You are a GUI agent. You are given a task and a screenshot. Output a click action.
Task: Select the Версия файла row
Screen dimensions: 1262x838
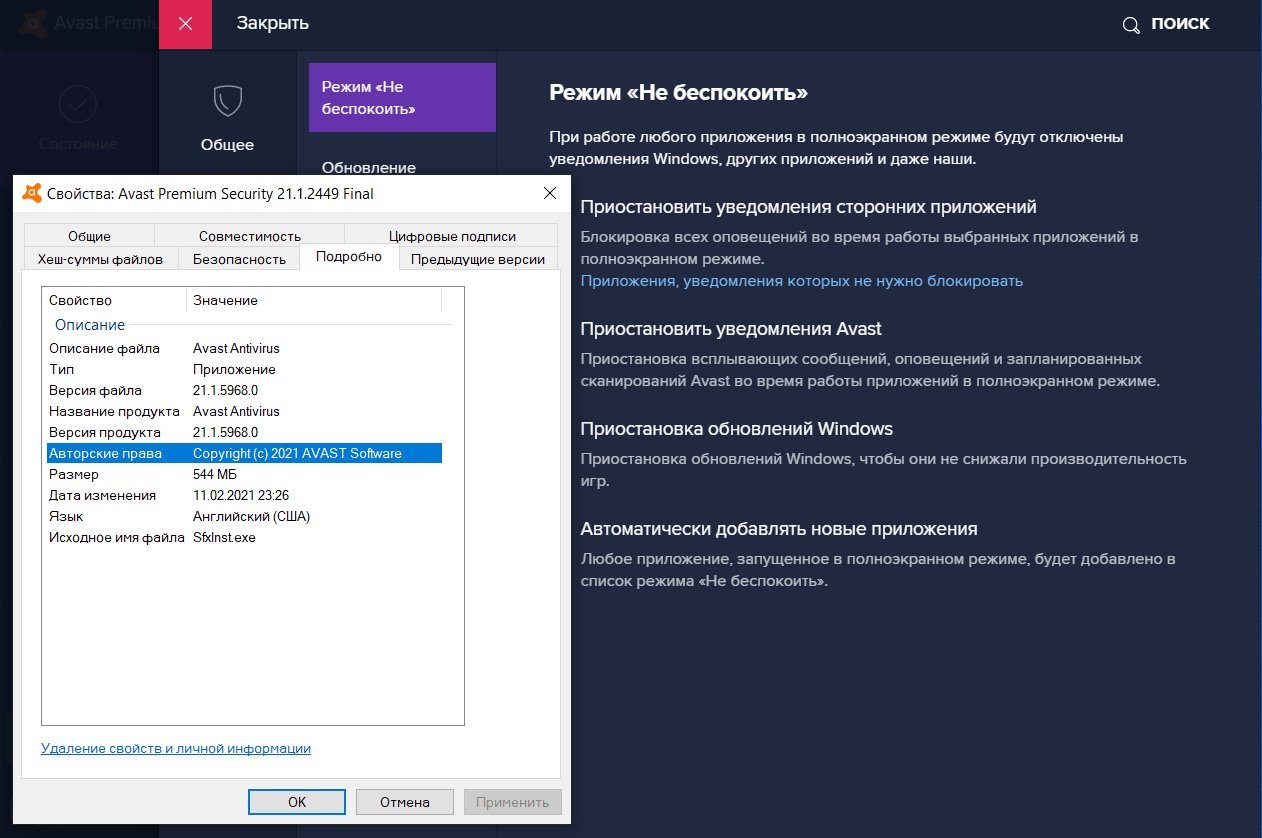pyautogui.click(x=242, y=390)
